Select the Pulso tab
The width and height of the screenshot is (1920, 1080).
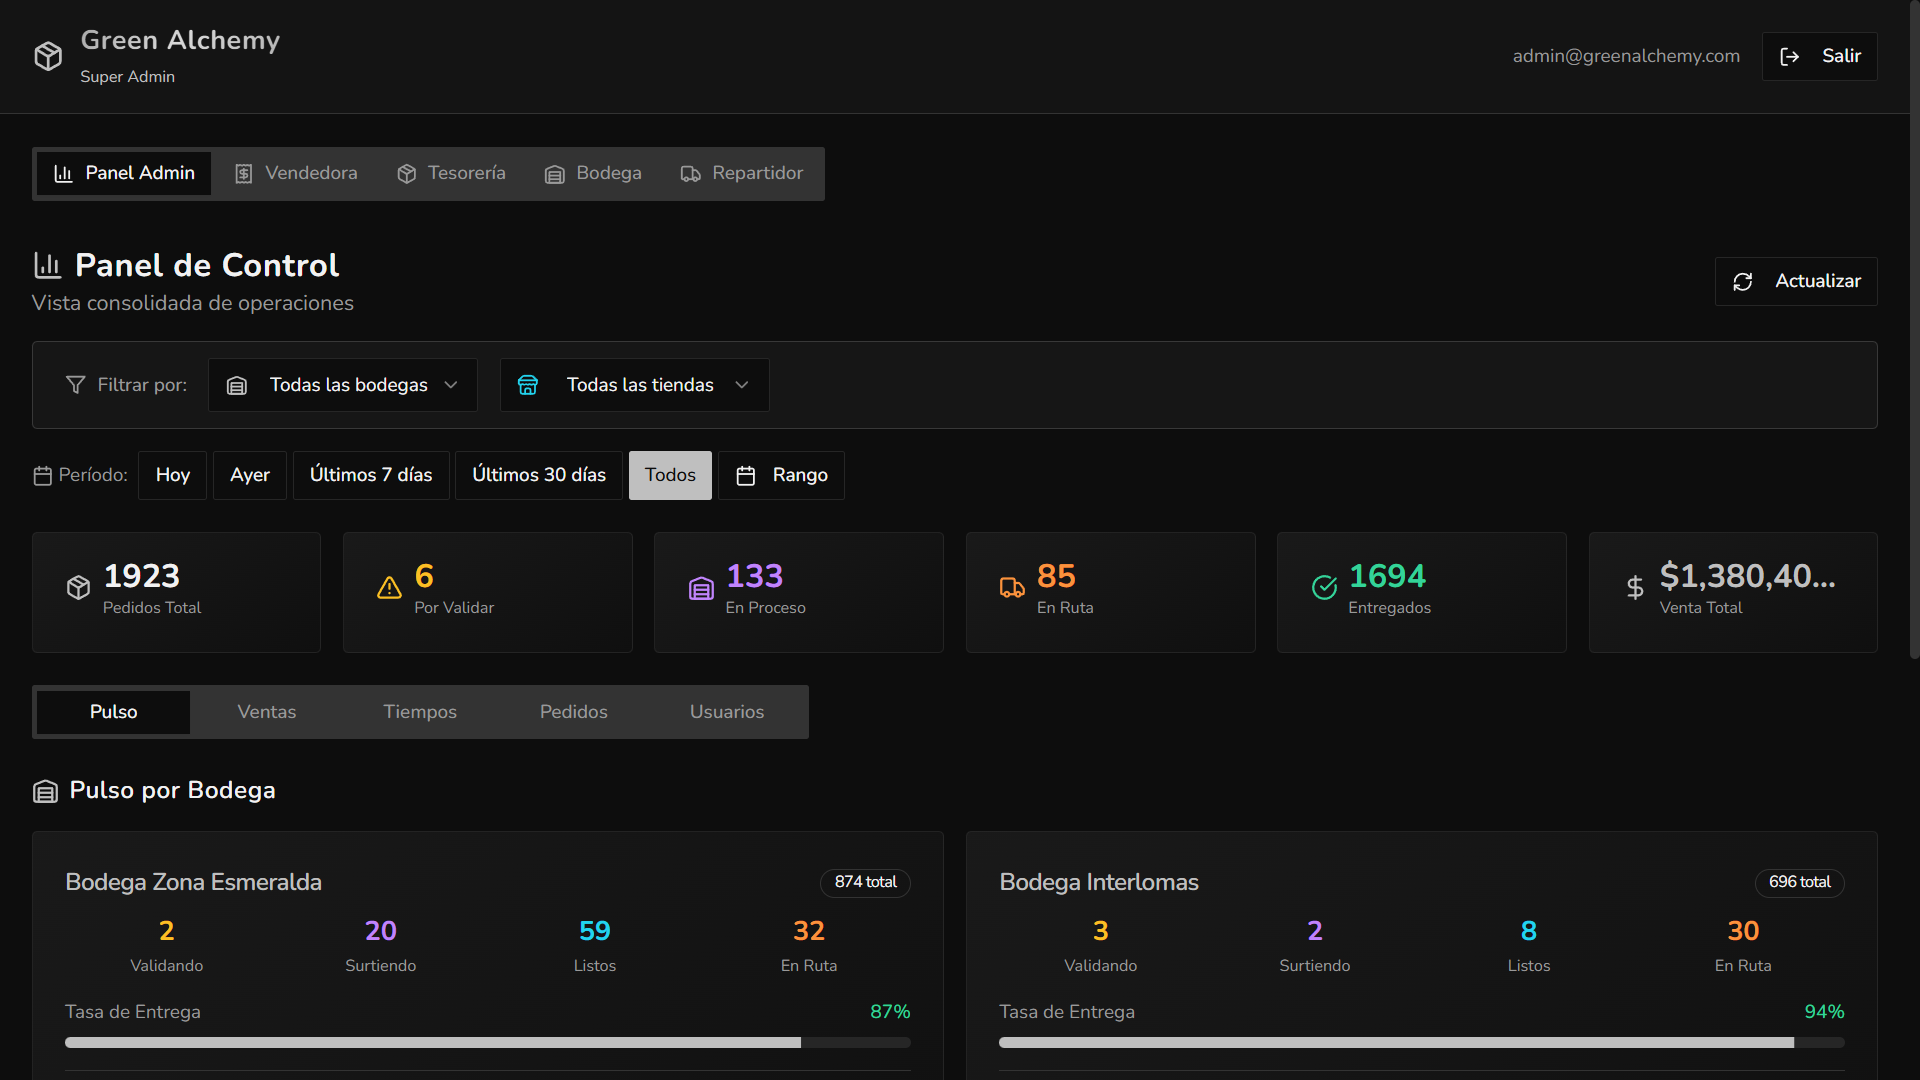pyautogui.click(x=113, y=712)
